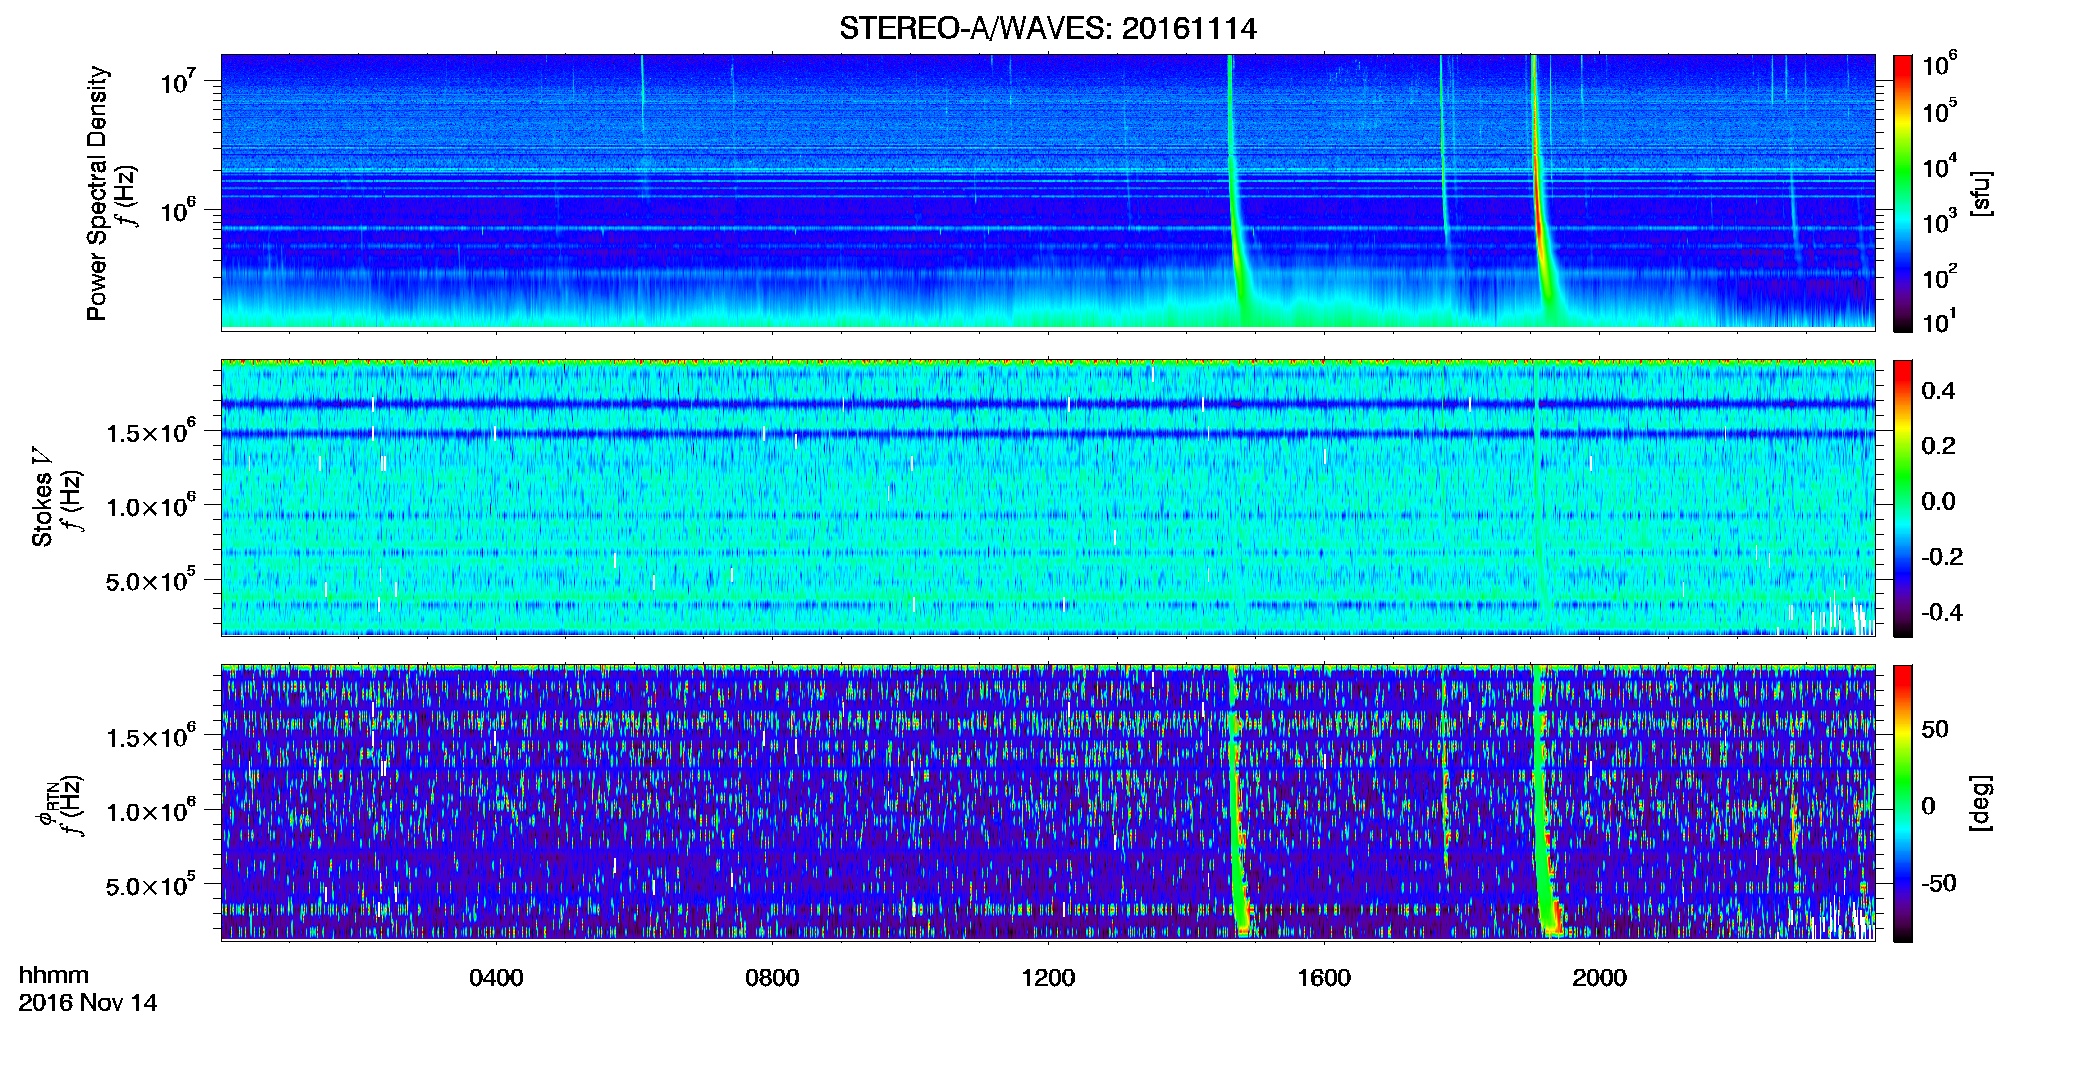Click the Stokes V axis label
The width and height of the screenshot is (2096, 1080).
(42, 497)
